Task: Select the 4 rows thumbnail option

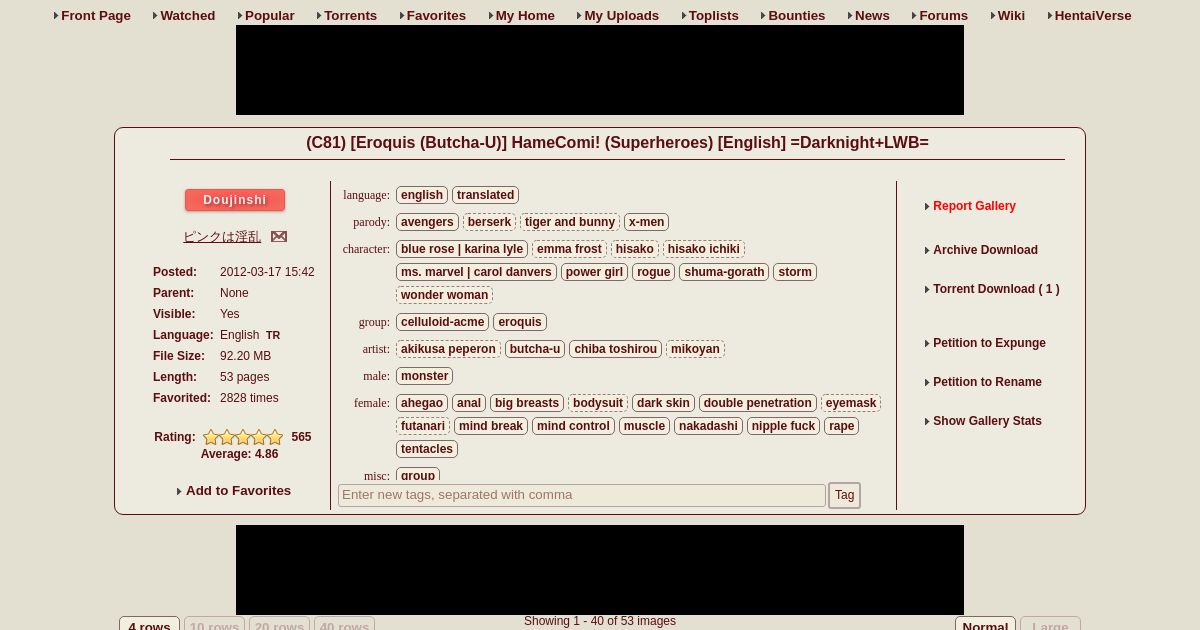Action: [149, 624]
